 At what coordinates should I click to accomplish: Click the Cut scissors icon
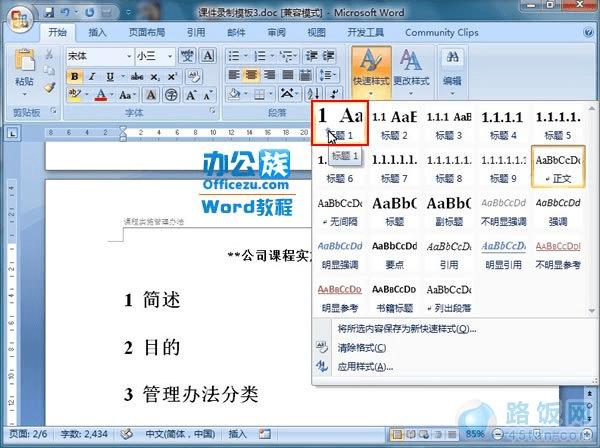(x=49, y=55)
